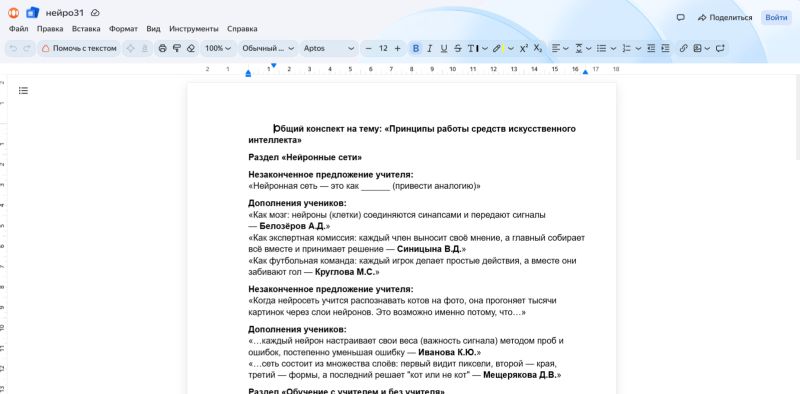This screenshot has height=394, width=800.
Task: Click the Войти sign-in button
Action: (776, 17)
